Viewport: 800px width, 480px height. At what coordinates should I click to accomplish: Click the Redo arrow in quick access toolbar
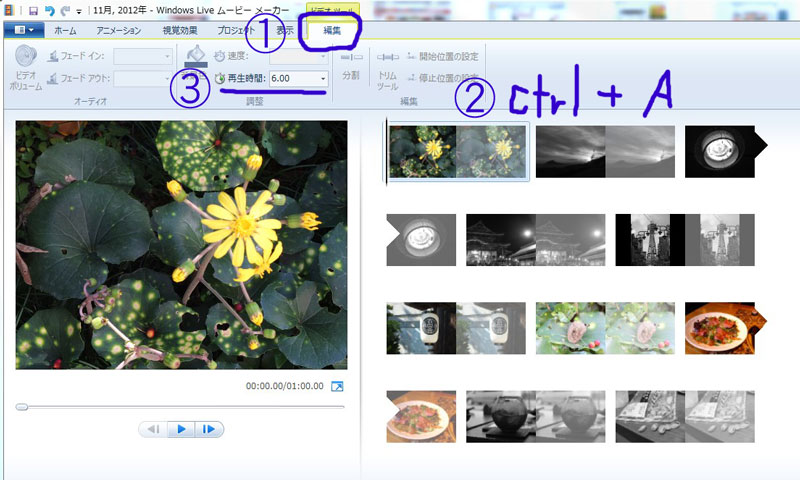[65, 9]
